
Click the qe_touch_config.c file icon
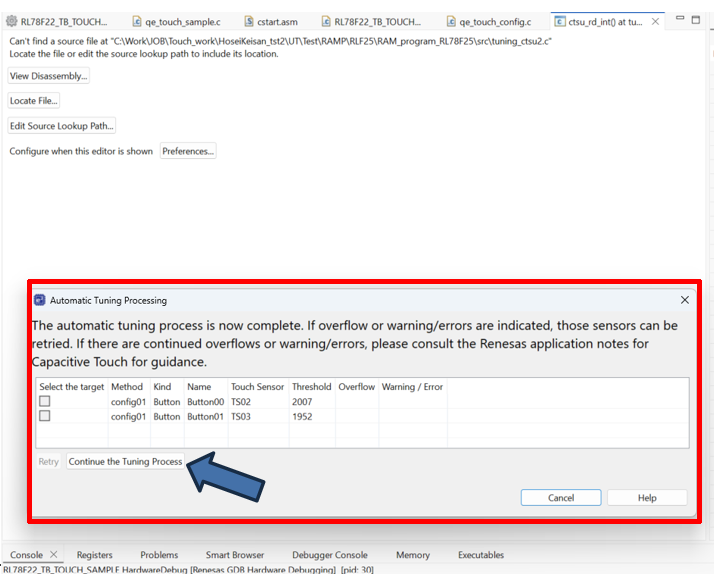click(451, 21)
